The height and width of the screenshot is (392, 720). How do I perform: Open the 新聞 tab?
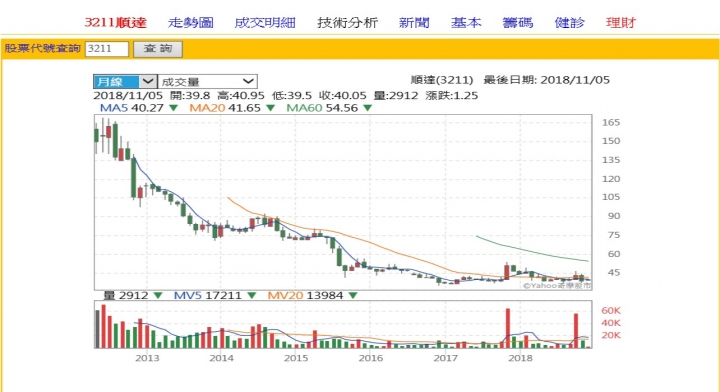point(414,22)
